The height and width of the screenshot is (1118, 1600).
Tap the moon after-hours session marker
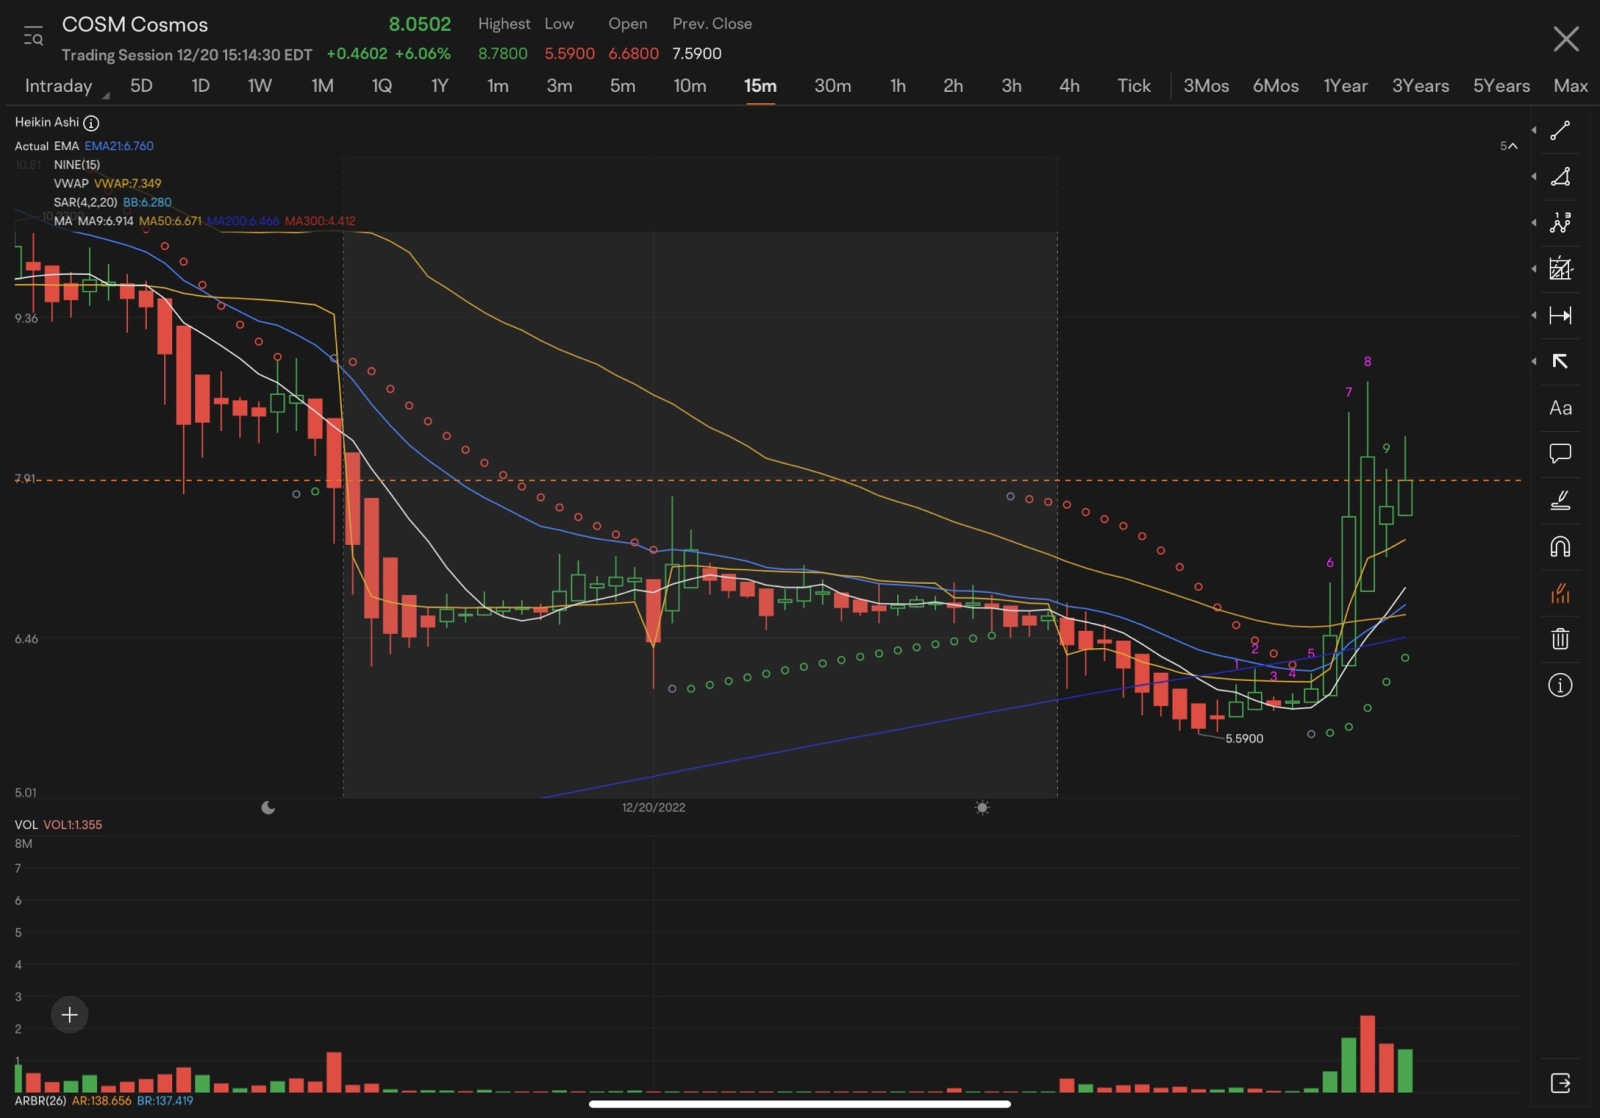click(x=268, y=808)
